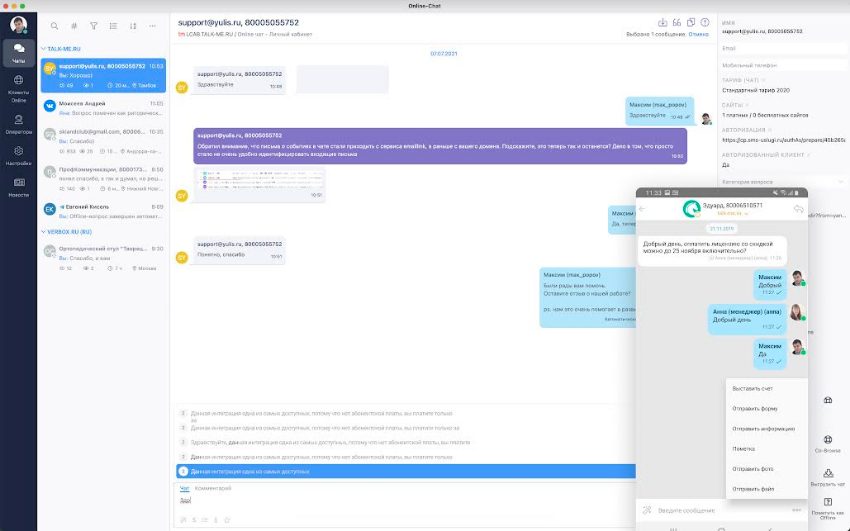The height and width of the screenshot is (531, 850).
Task: Click the sort arrows icon above chats
Action: tap(133, 25)
